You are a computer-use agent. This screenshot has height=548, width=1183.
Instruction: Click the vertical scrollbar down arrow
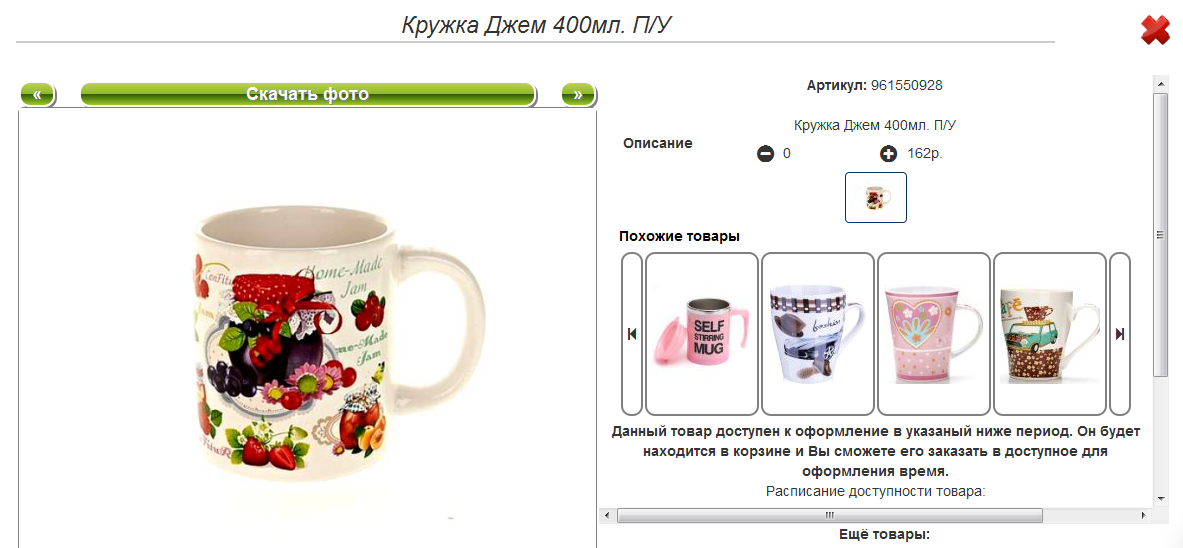(1160, 499)
